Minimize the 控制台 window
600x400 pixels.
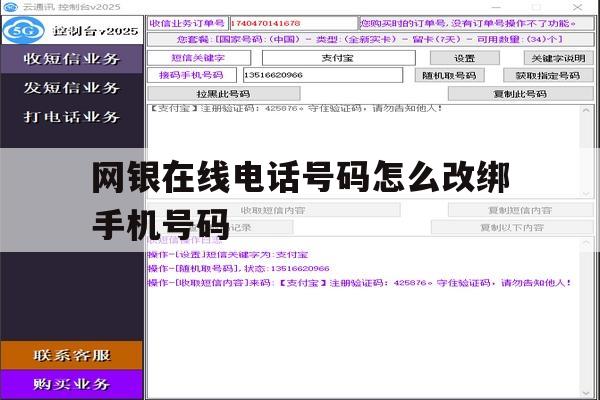point(496,7)
